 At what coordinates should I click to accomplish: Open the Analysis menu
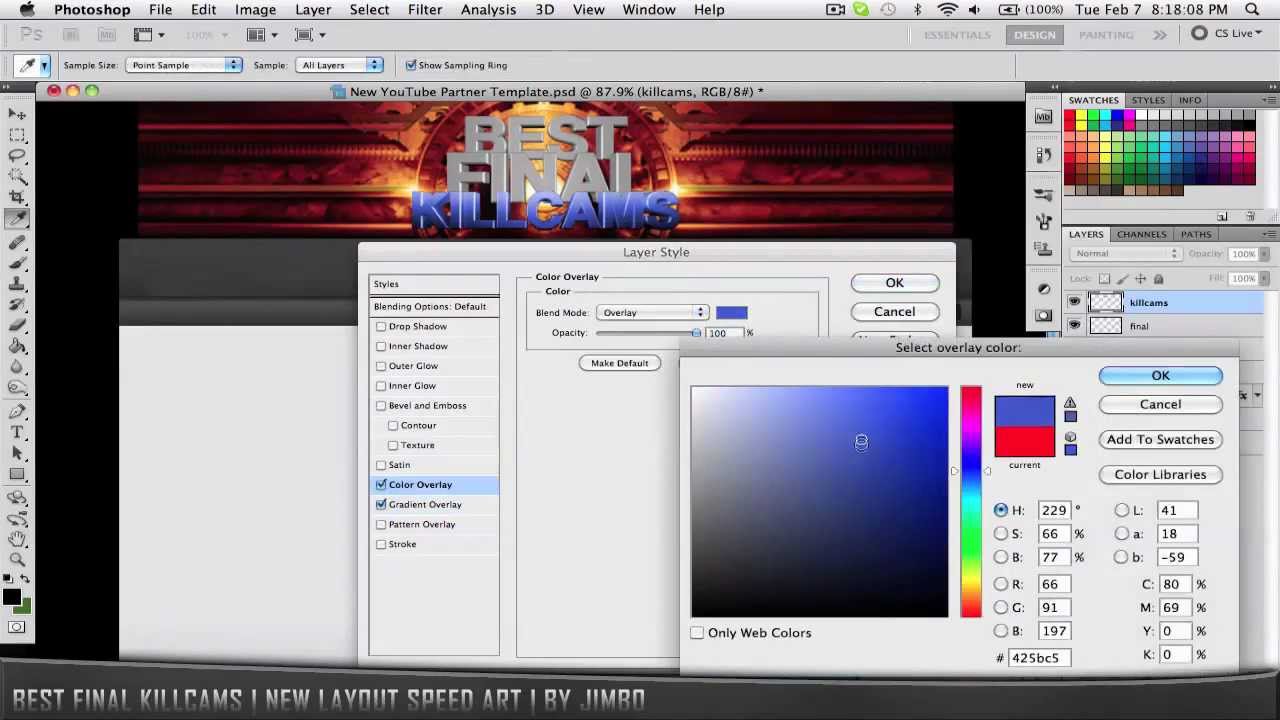point(488,10)
